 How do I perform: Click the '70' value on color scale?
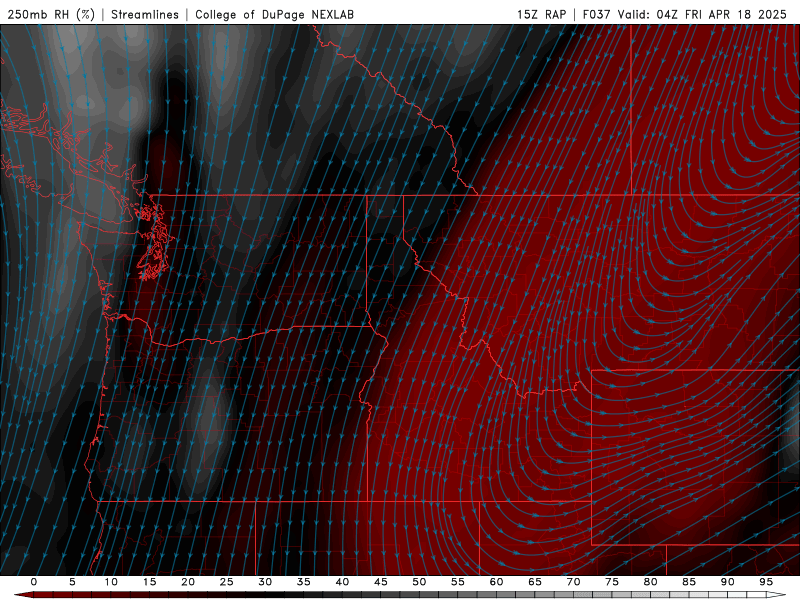coord(573,582)
